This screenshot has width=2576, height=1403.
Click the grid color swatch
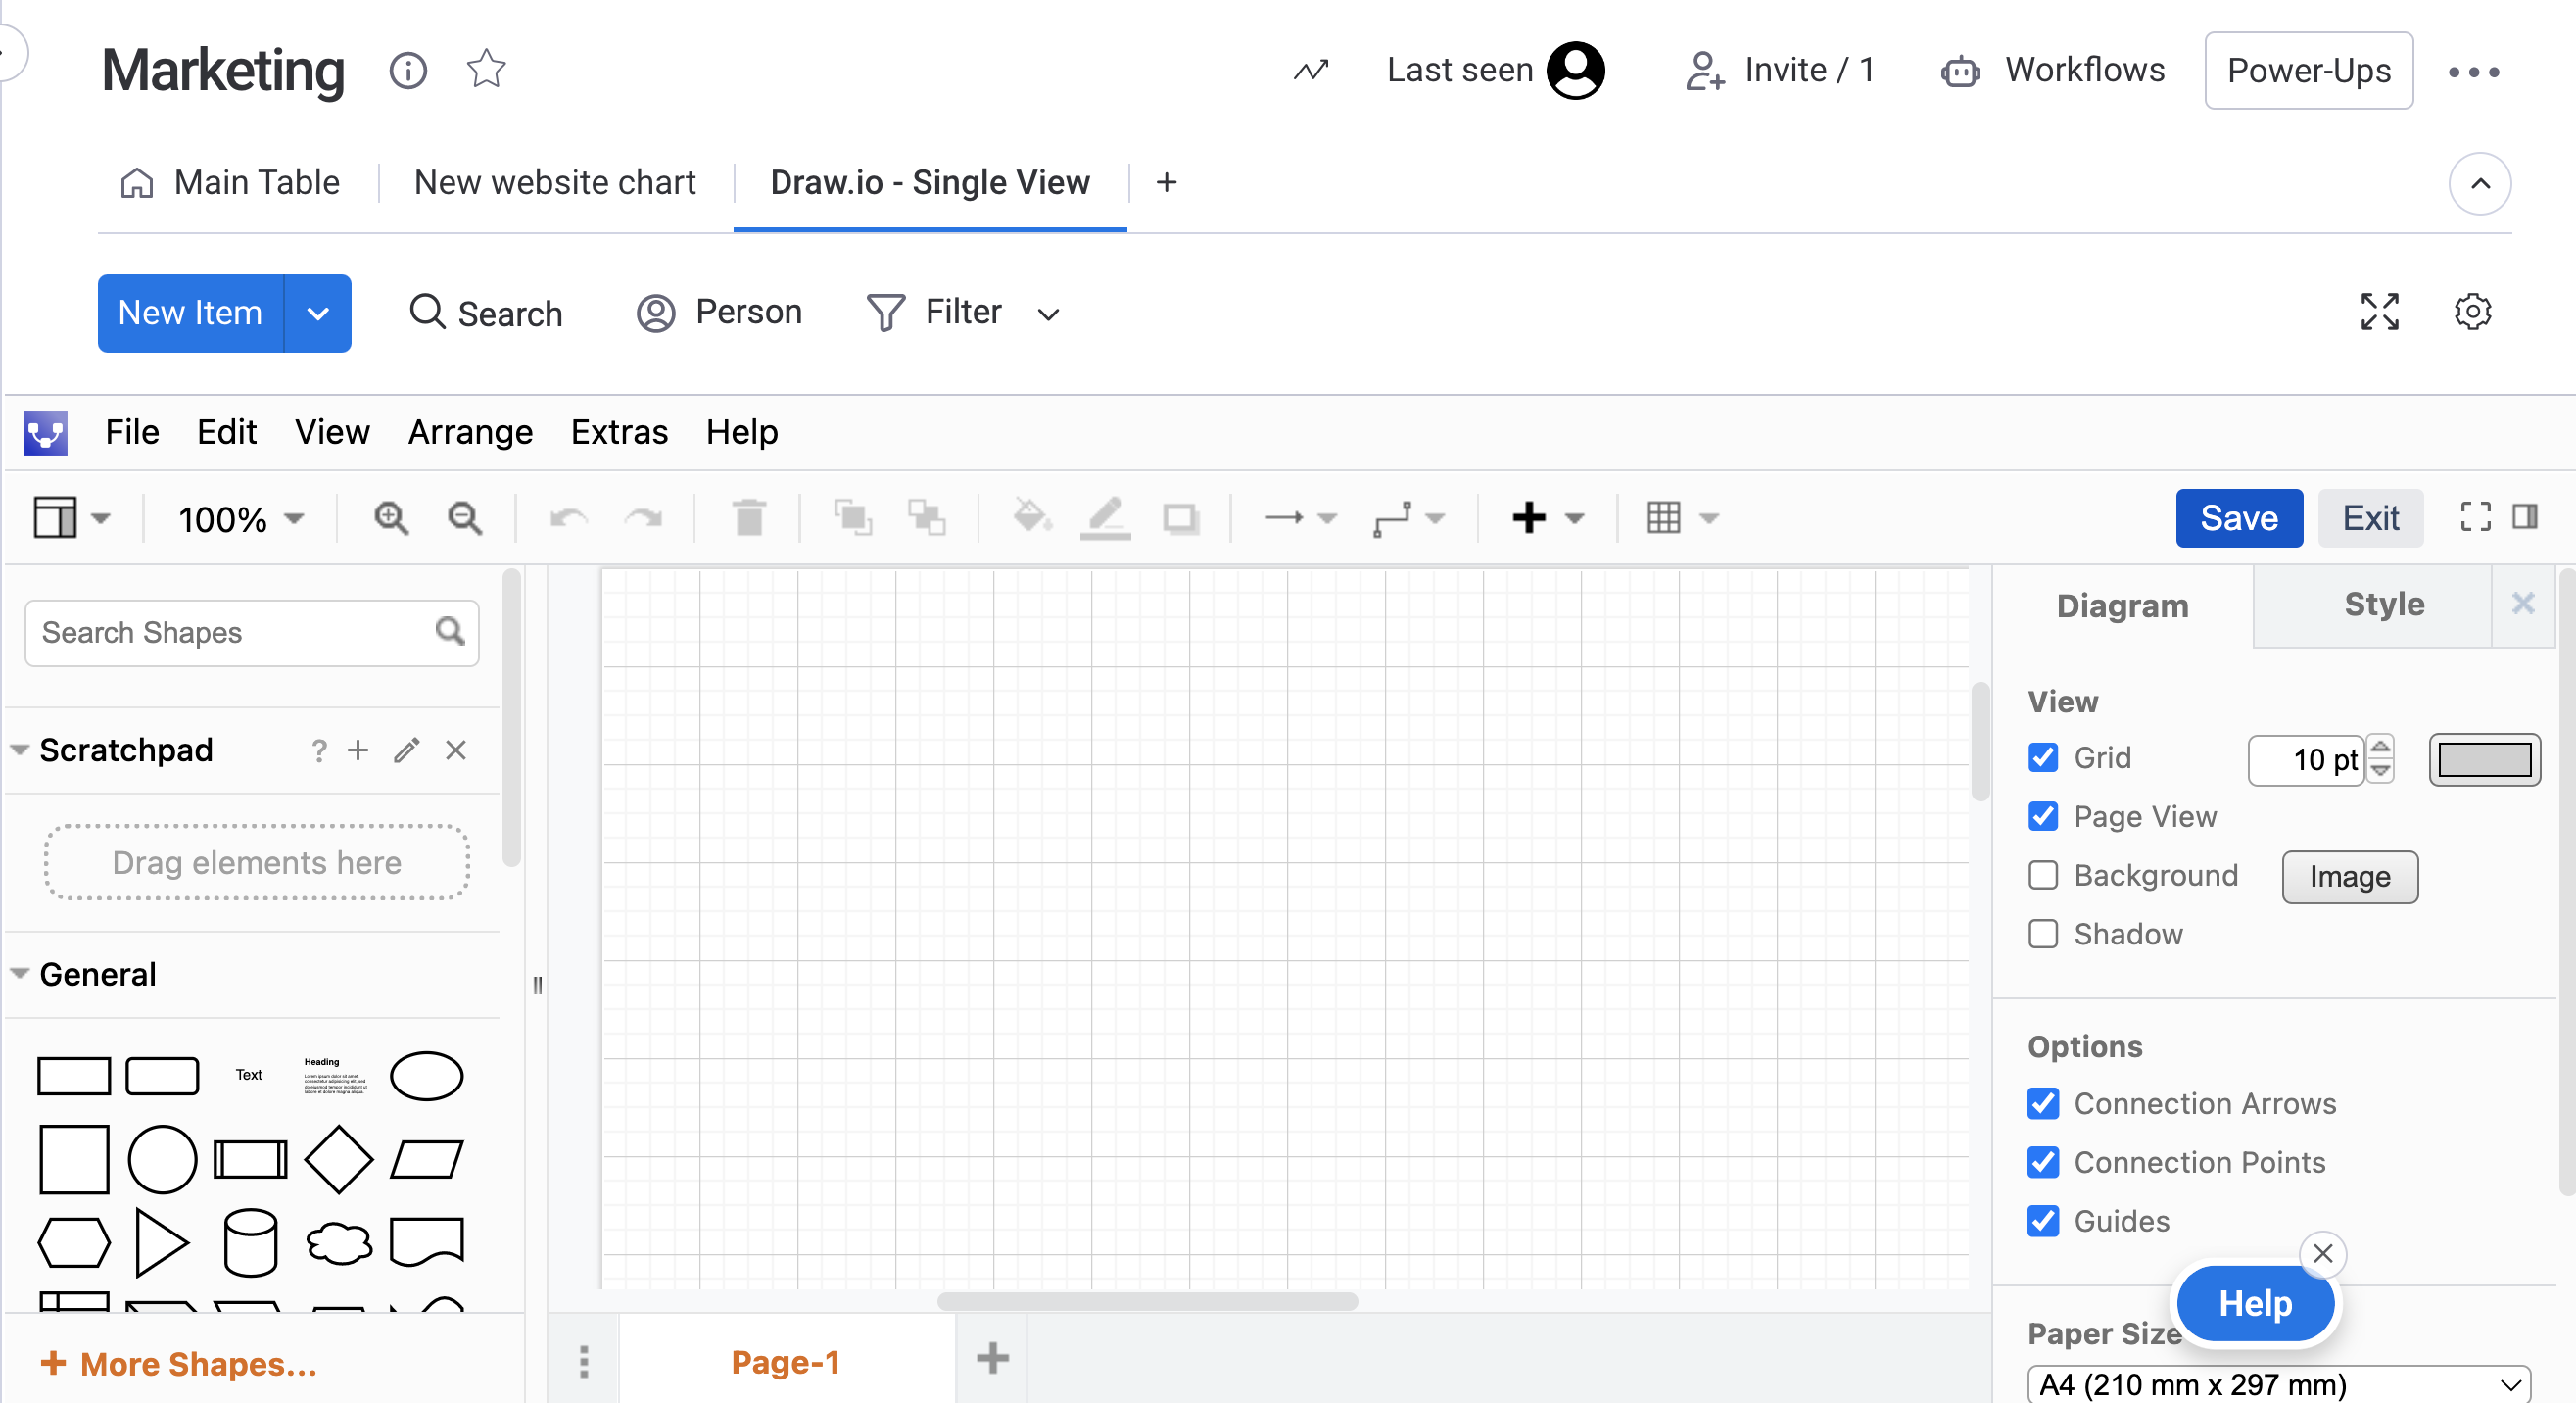[x=2484, y=760]
